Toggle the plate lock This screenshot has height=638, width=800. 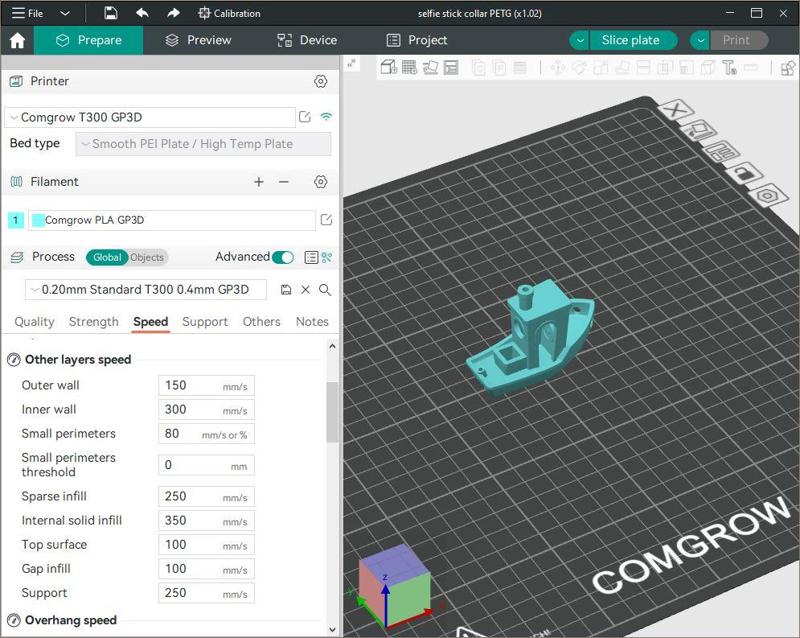743,174
